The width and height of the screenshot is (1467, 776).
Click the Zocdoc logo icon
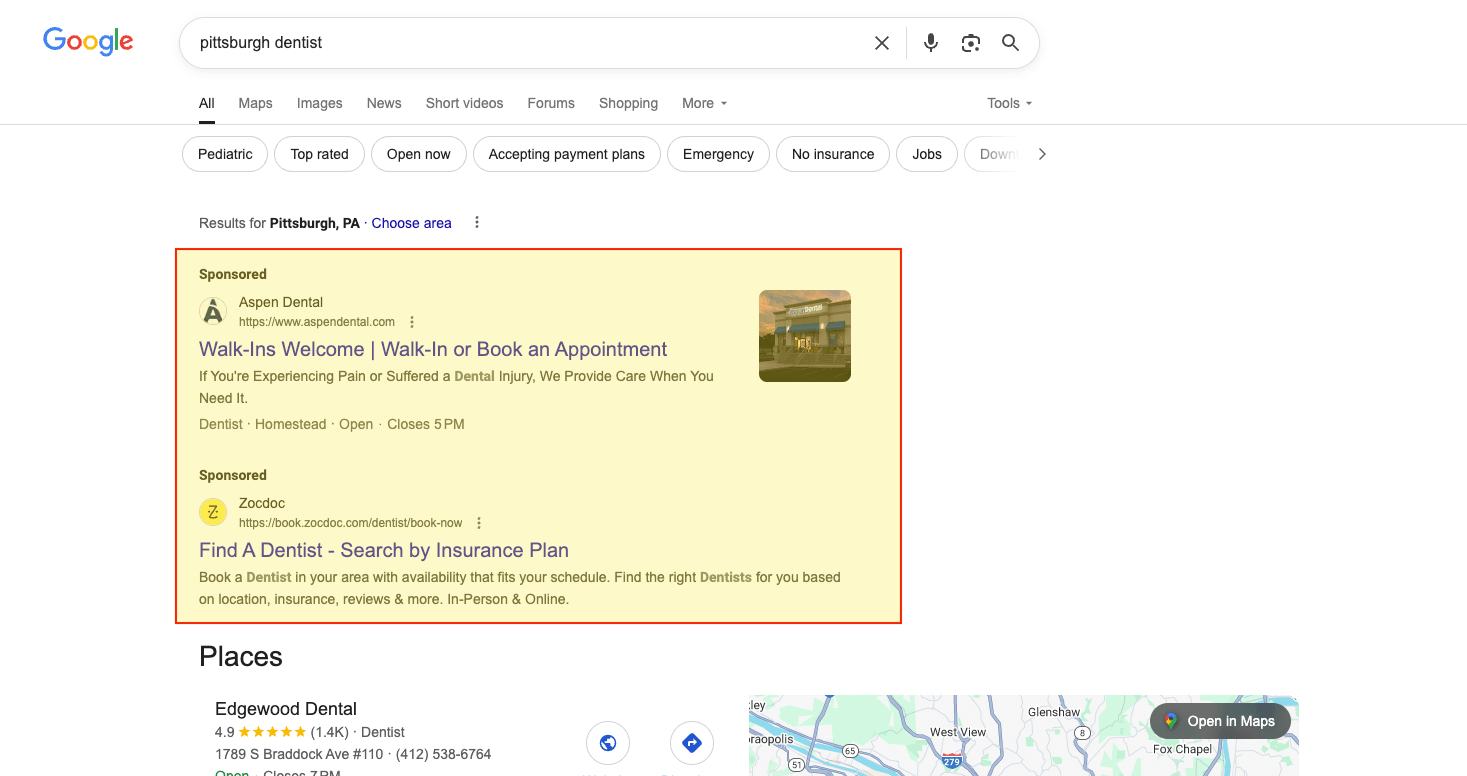pos(213,512)
